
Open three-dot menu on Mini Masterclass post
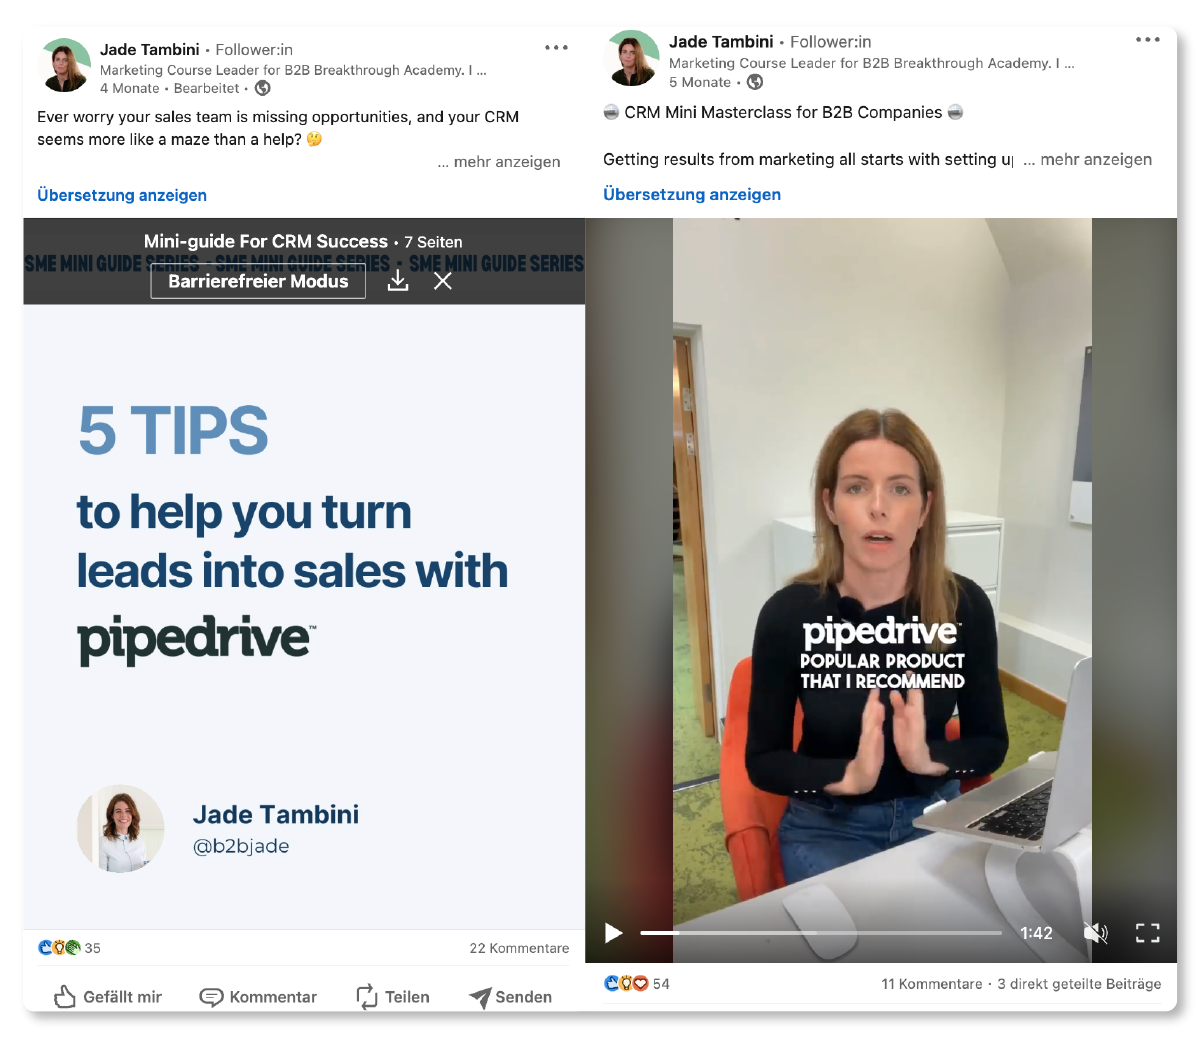point(1148,40)
